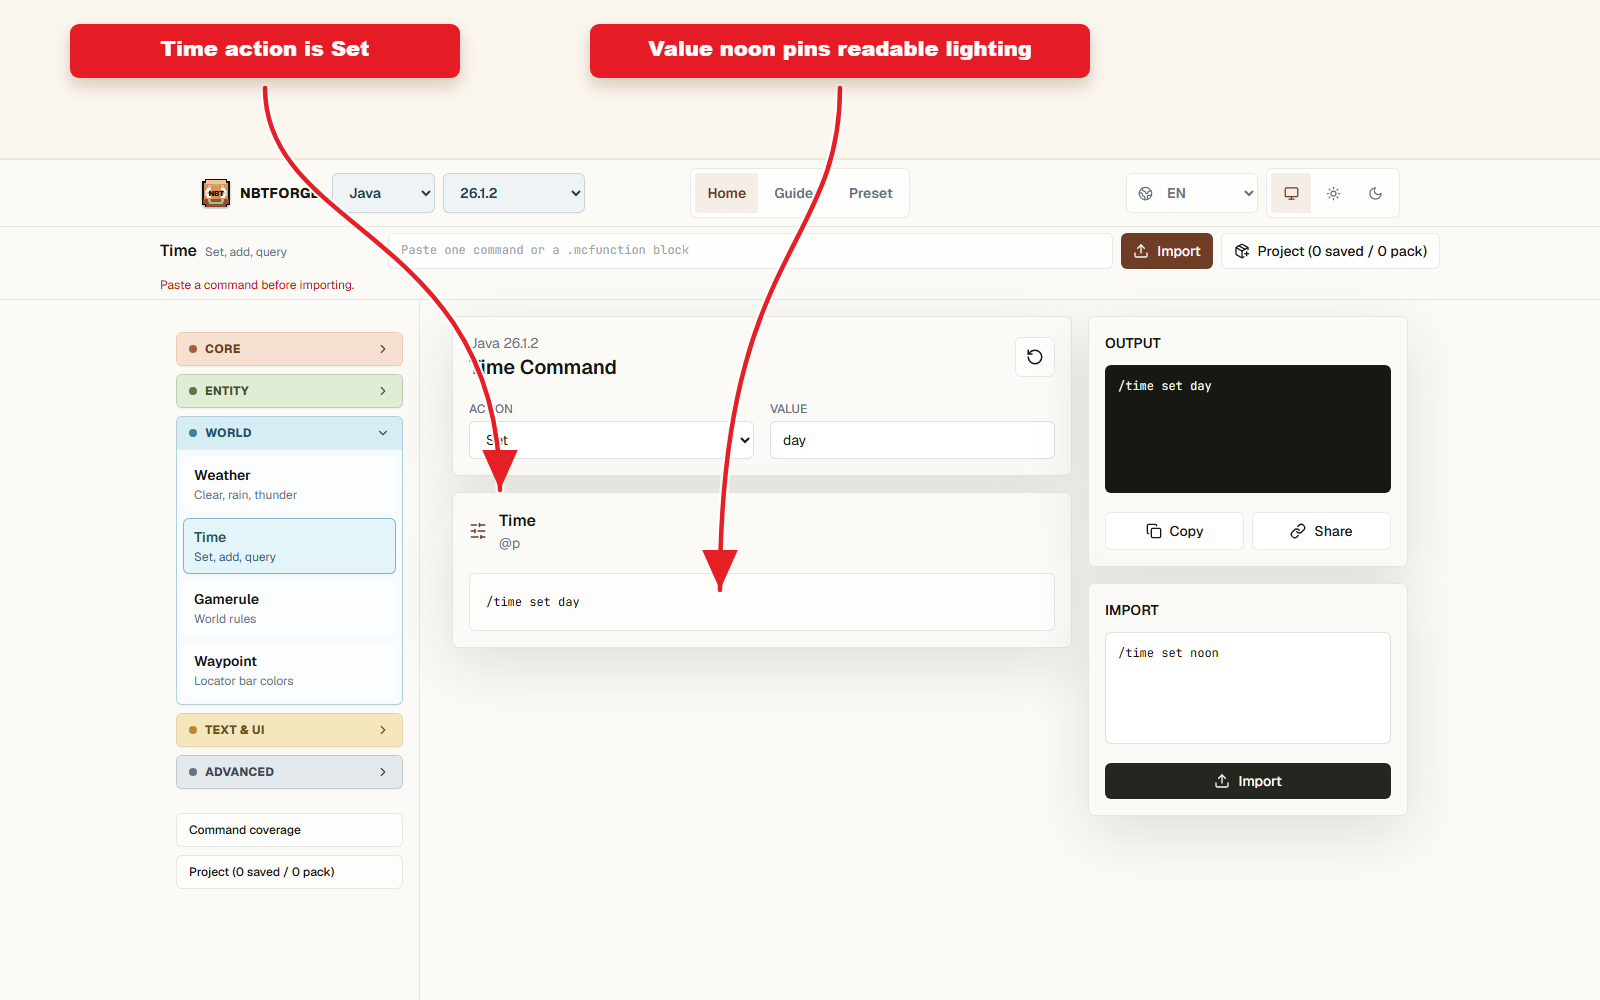The image size is (1600, 1000).
Task: Focus the paste command input field
Action: [x=750, y=251]
